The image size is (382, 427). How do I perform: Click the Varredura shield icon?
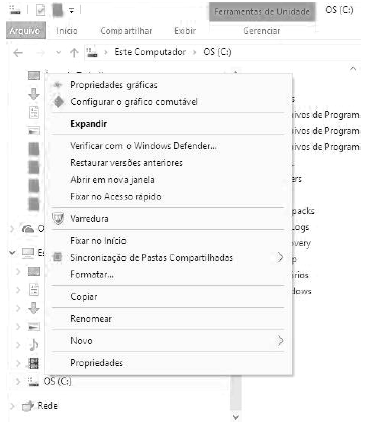[x=58, y=218]
